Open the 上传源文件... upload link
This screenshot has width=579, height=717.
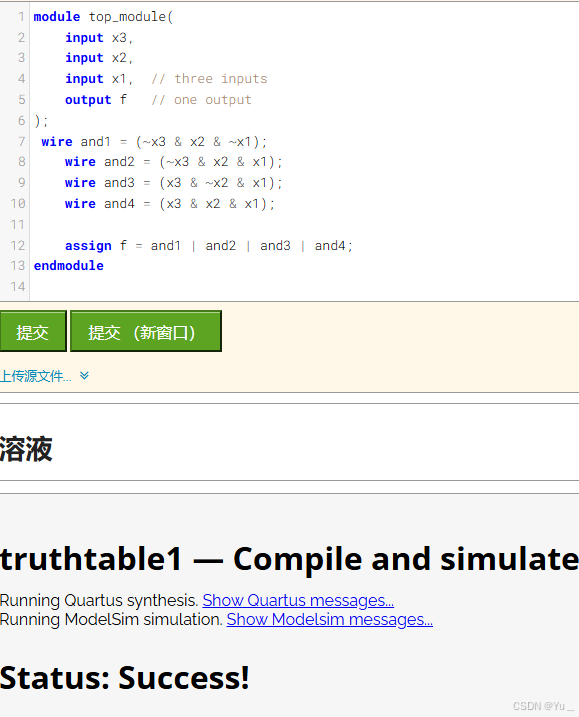[36, 376]
